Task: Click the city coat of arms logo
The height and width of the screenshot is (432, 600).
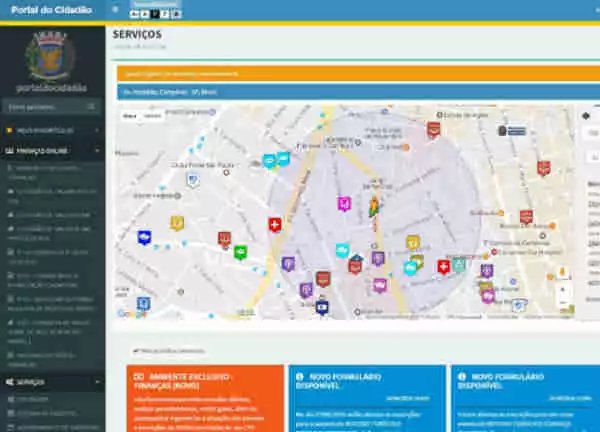Action: coord(51,56)
